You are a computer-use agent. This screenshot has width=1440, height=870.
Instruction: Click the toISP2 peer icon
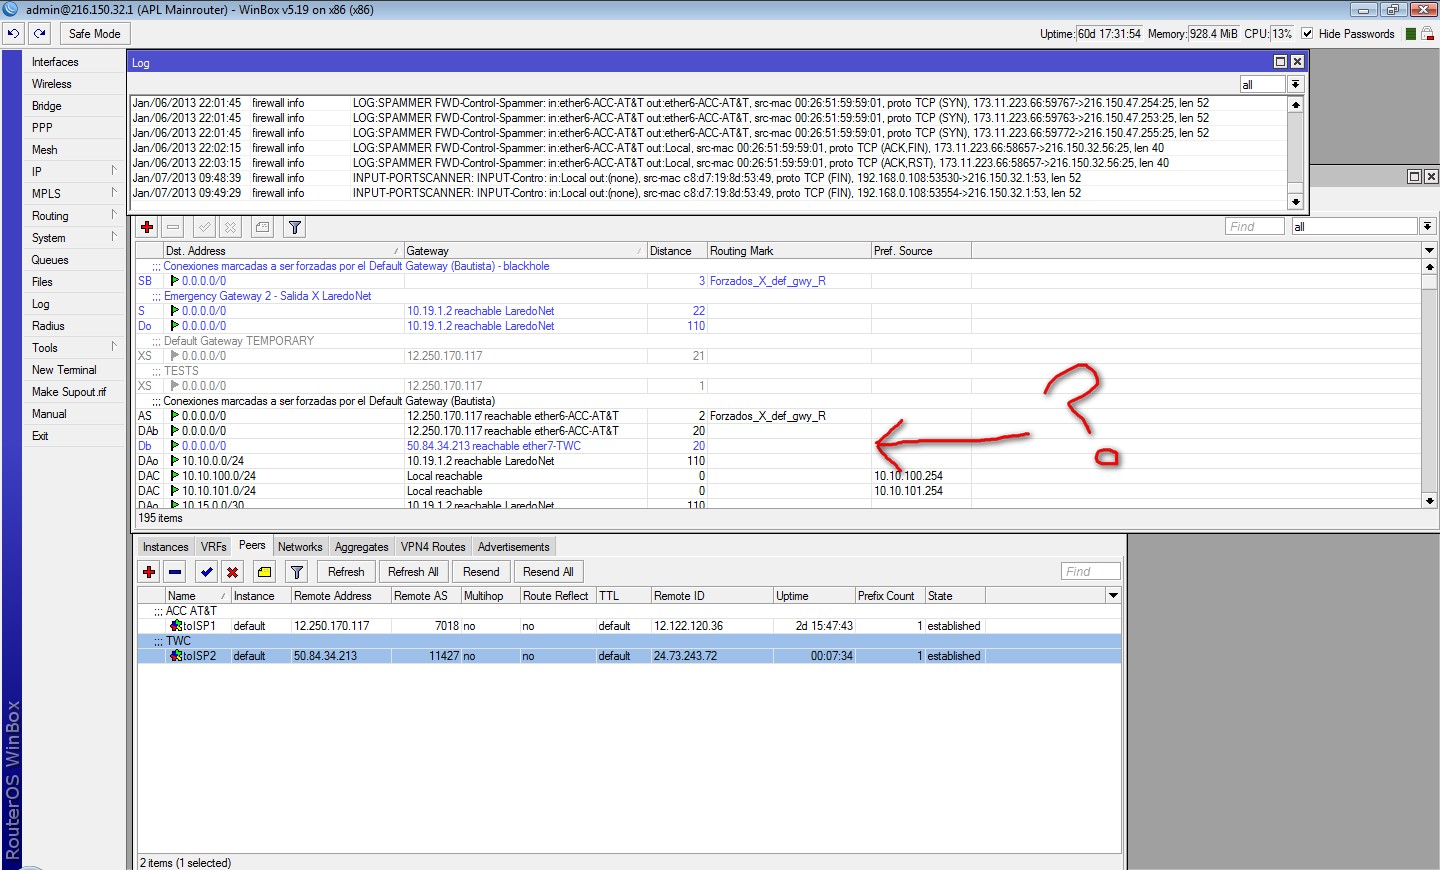[x=176, y=656]
